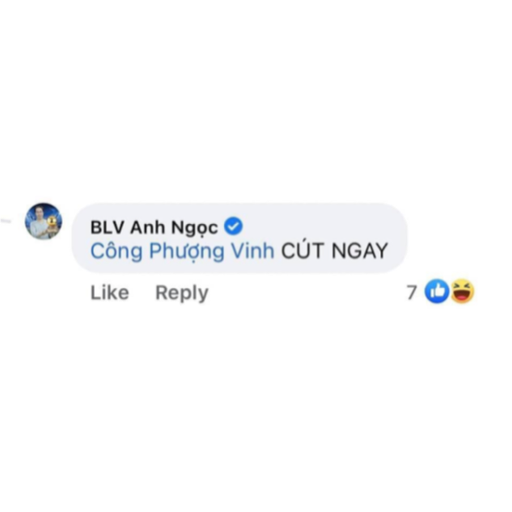Open the blue thumbs-up reaction icon
The width and height of the screenshot is (512, 512).
[437, 291]
